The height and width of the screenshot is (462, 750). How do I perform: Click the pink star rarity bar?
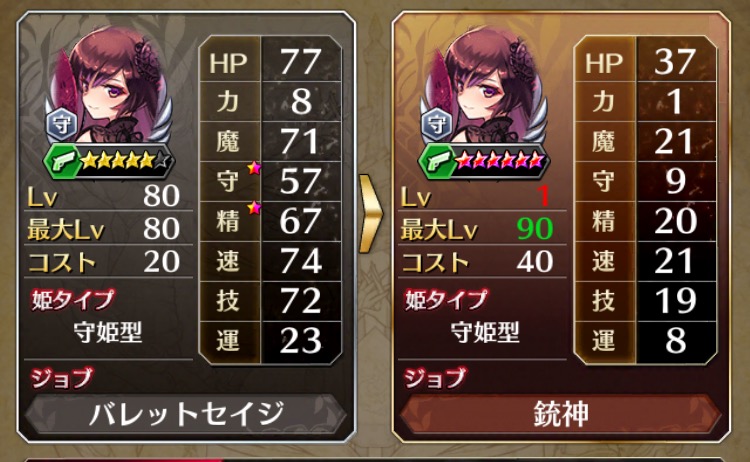coord(500,161)
